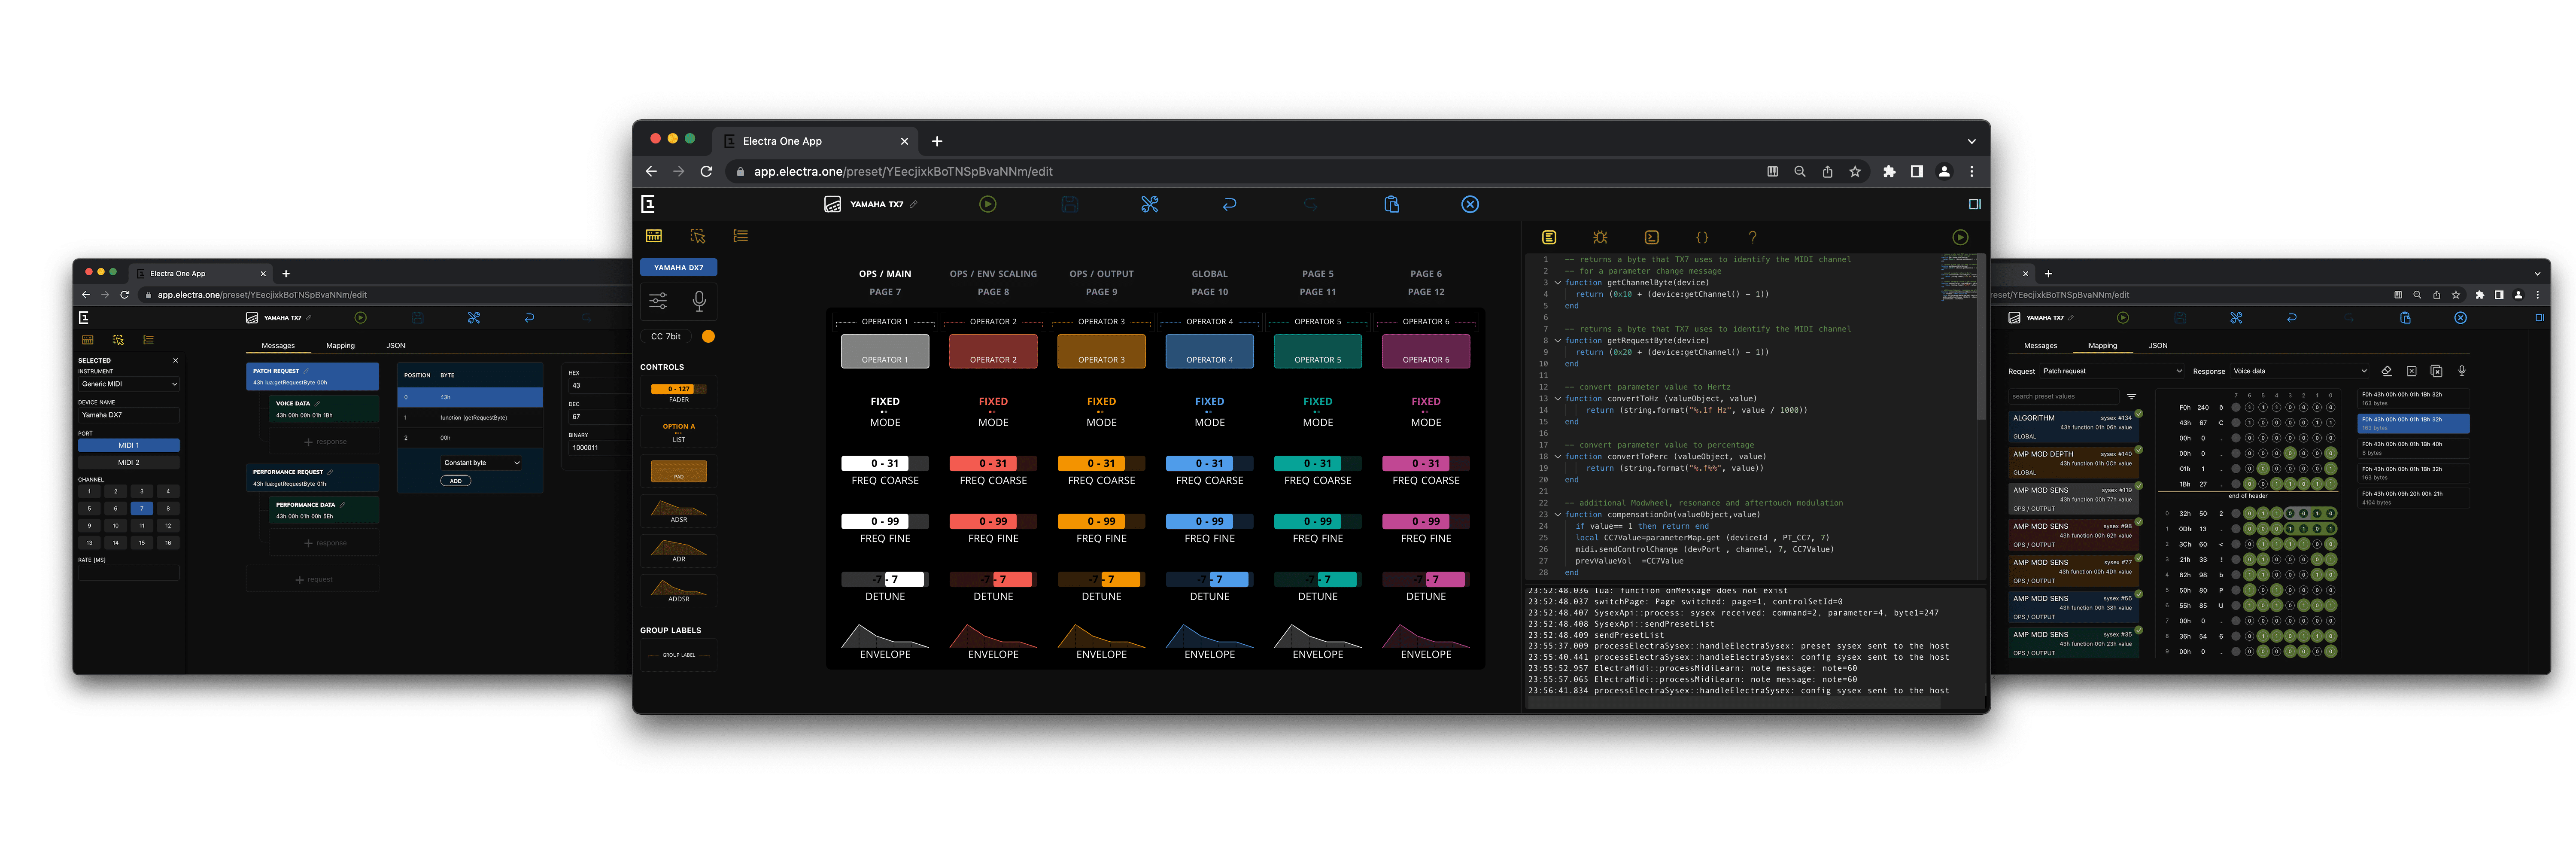Open the question mark help icon in code panel
The height and width of the screenshot is (859, 2576).
click(1752, 237)
